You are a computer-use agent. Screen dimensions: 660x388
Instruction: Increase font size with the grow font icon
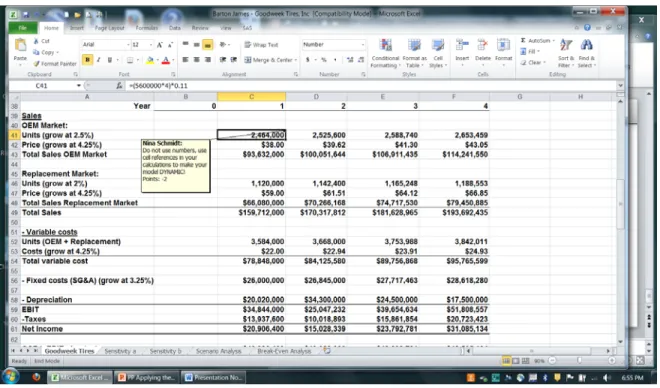(160, 45)
